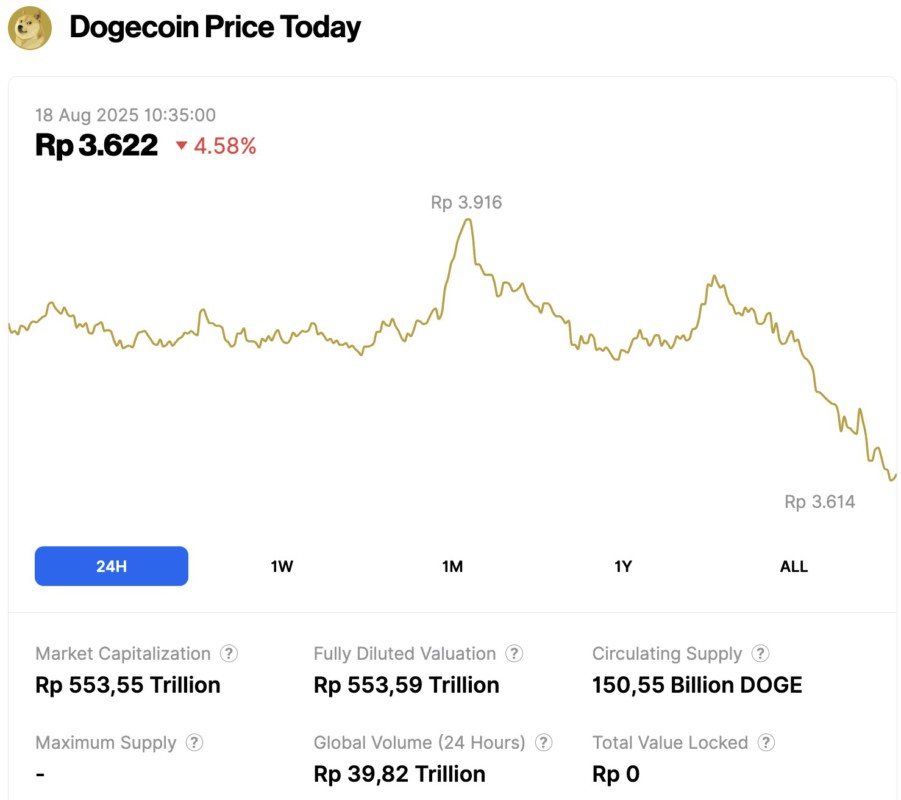Open the Circulating Supply help icon
The width and height of the screenshot is (901, 800).
[762, 653]
